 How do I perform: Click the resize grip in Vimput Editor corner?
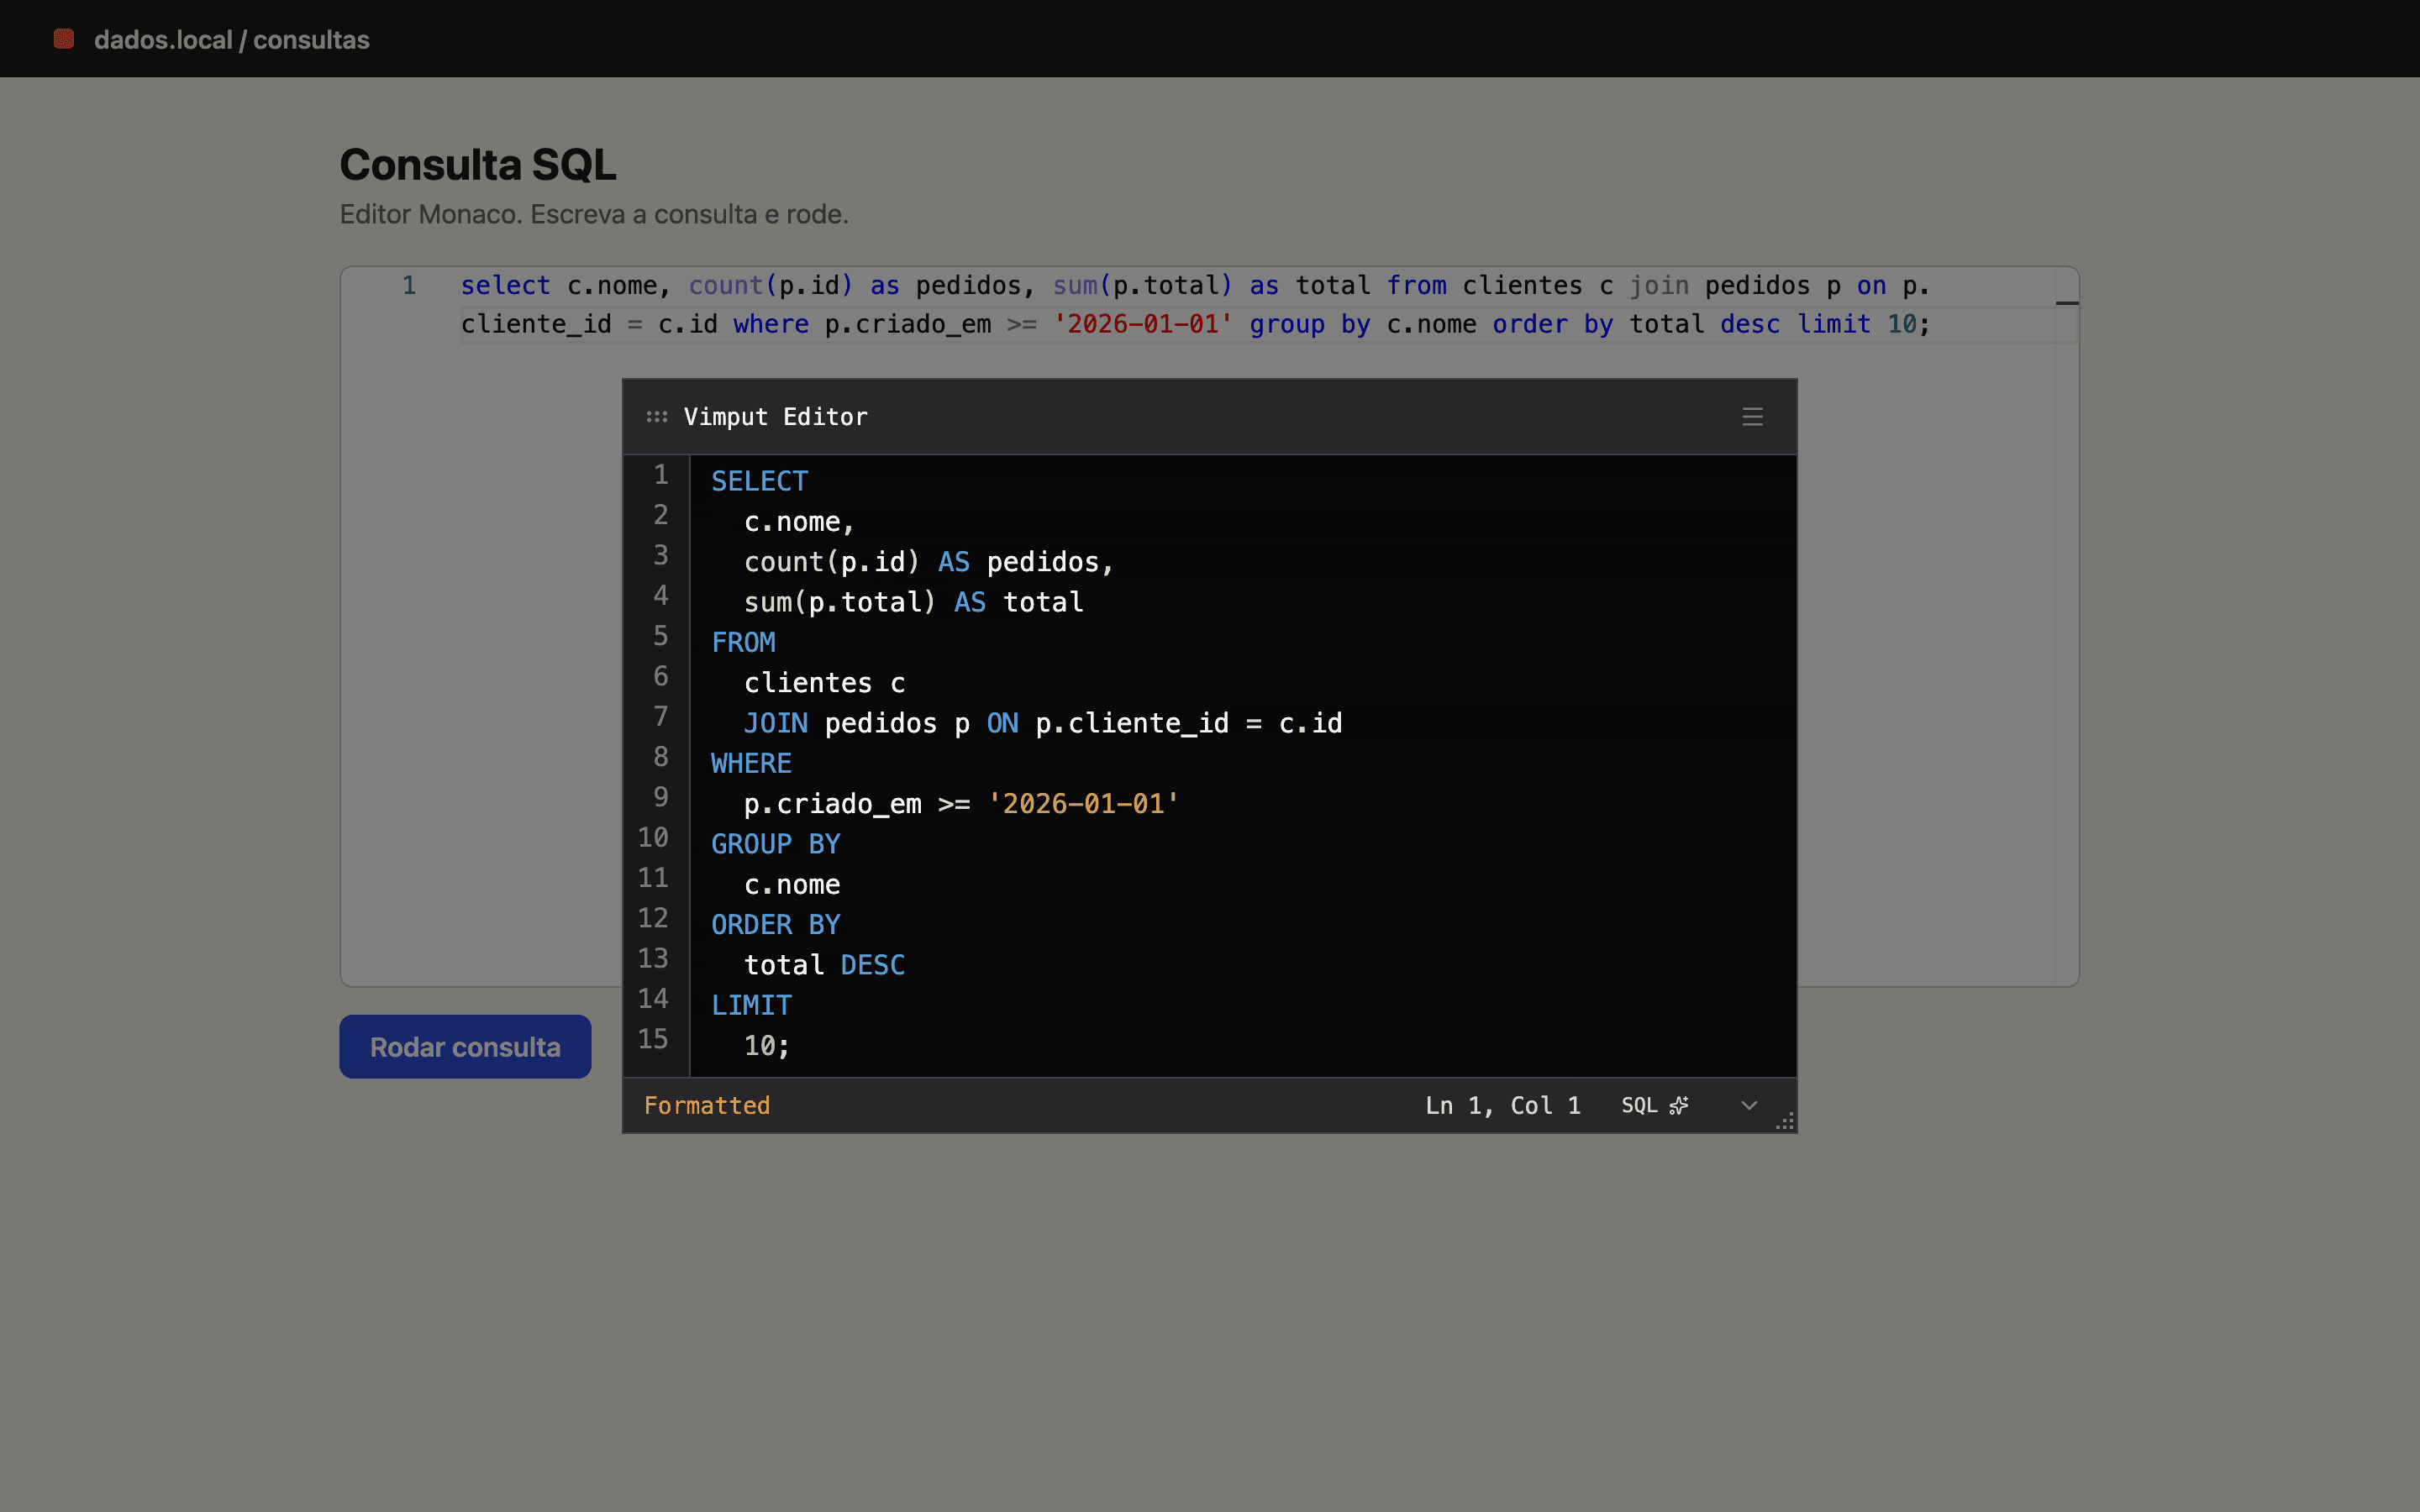pos(1785,1121)
